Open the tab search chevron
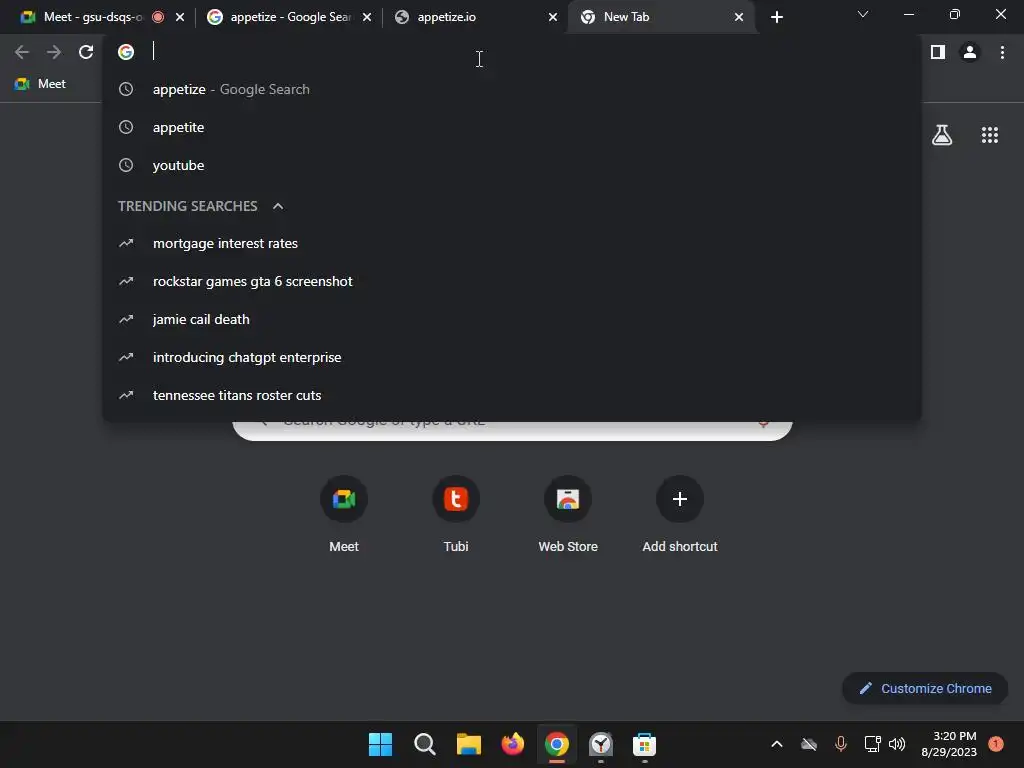Image resolution: width=1024 pixels, height=768 pixels. [863, 14]
